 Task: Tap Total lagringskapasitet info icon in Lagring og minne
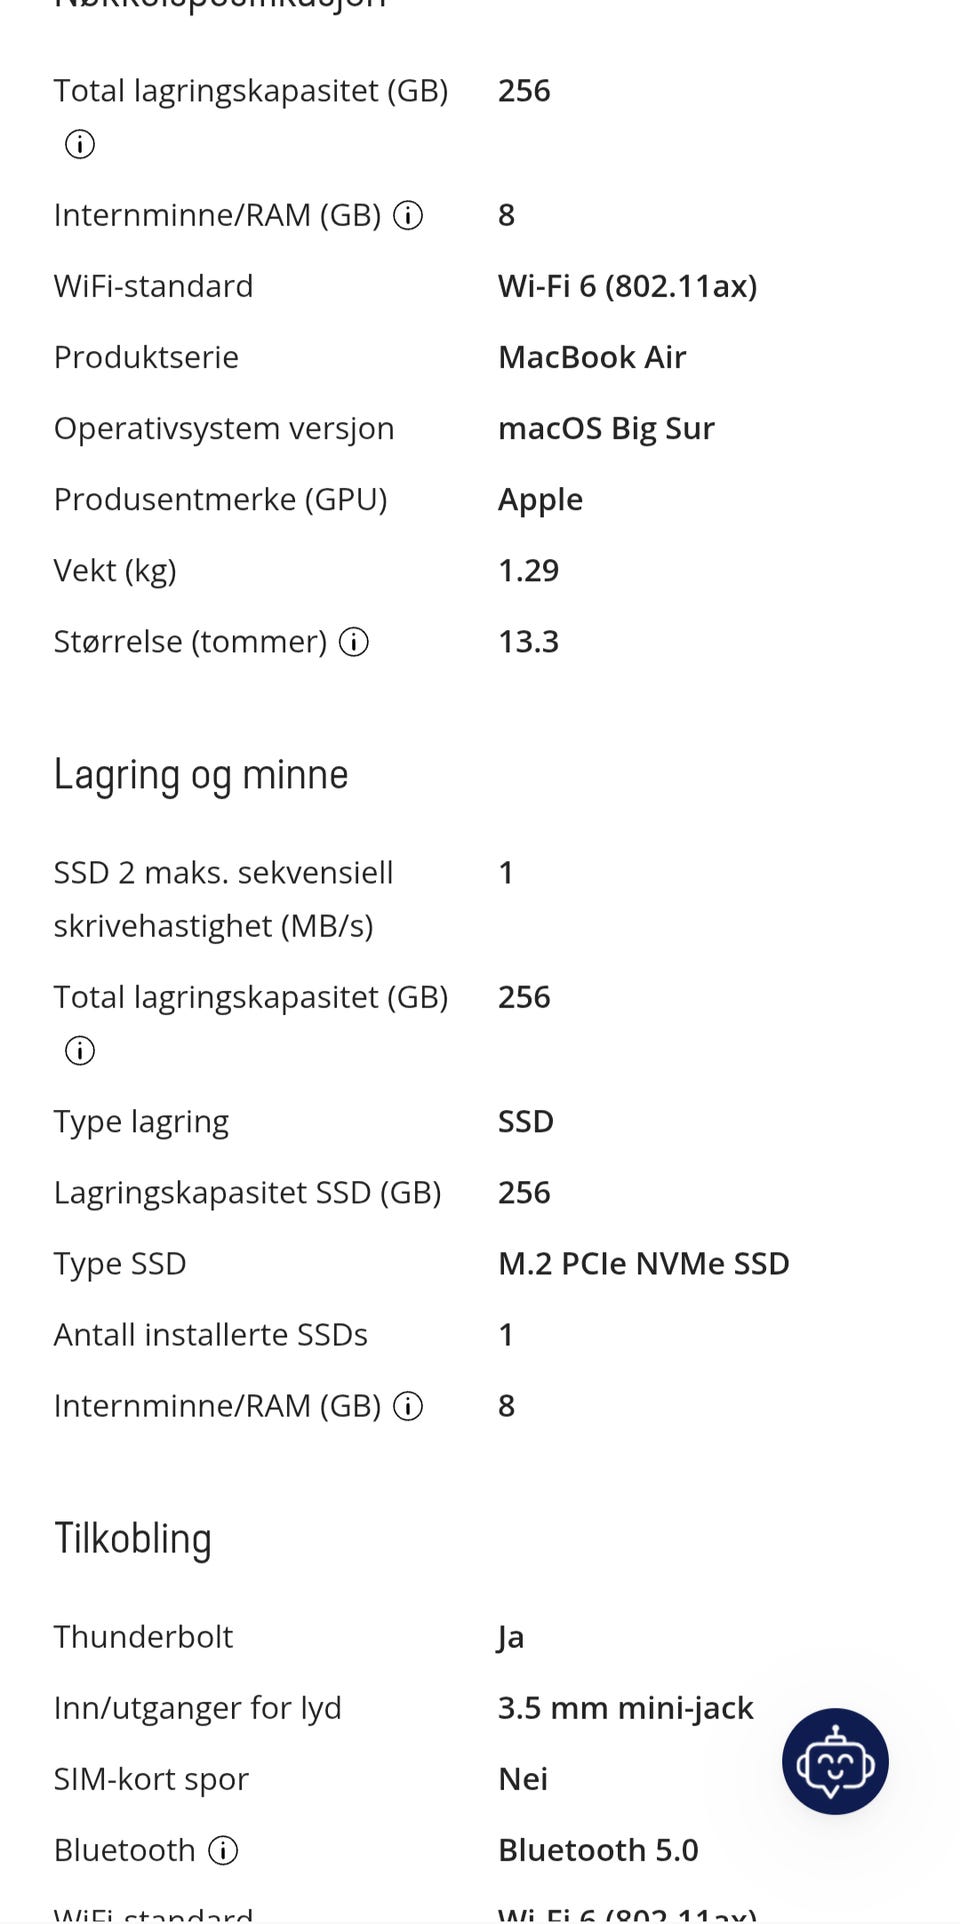click(x=80, y=1051)
